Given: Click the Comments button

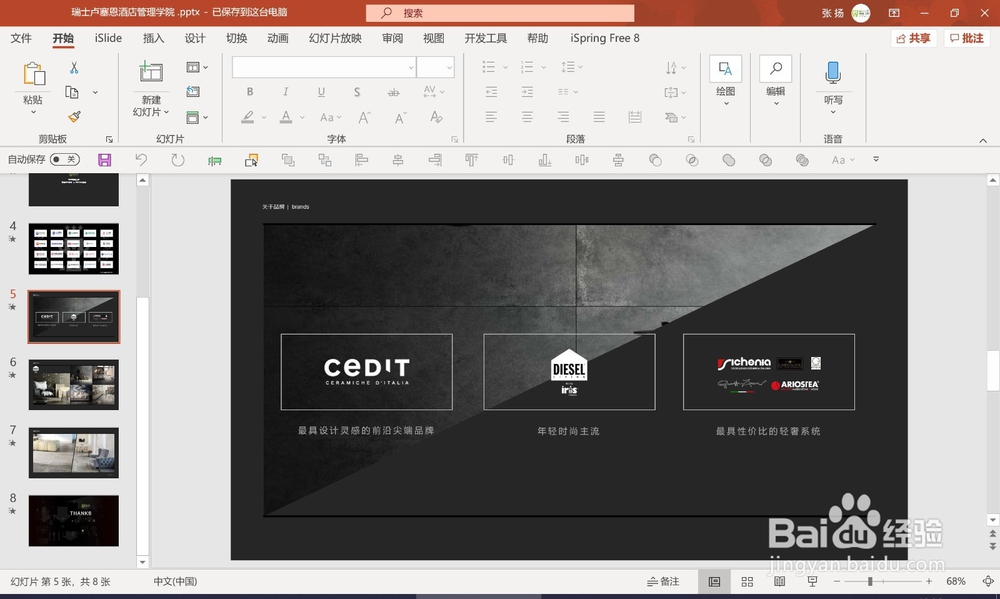Looking at the screenshot, I should pos(967,38).
